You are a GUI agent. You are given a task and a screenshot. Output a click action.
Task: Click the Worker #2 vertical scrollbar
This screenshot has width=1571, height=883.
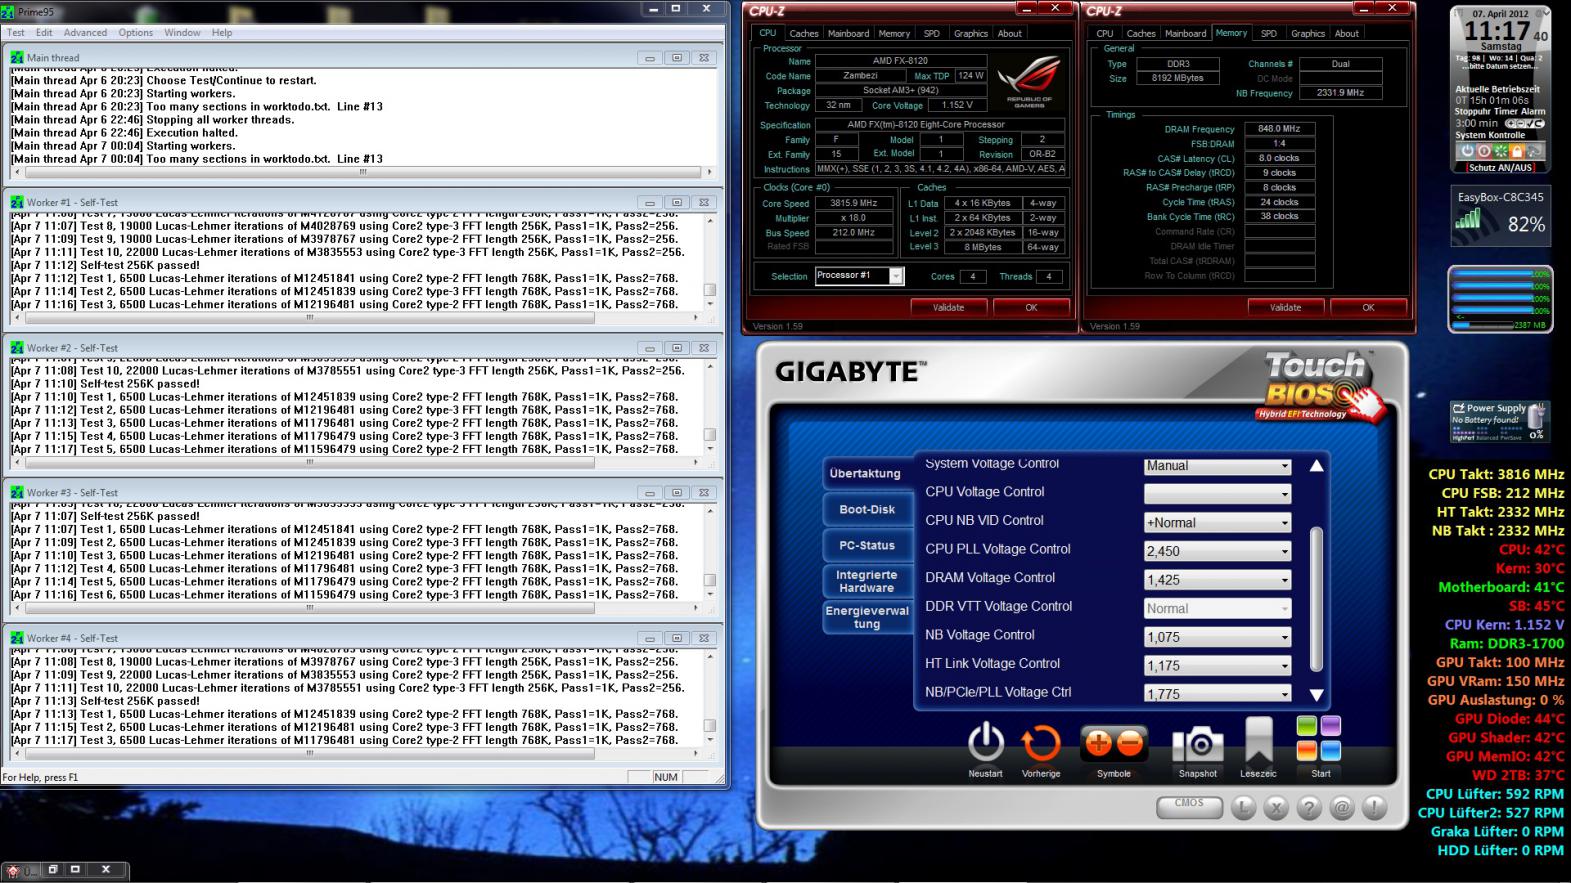(x=710, y=409)
